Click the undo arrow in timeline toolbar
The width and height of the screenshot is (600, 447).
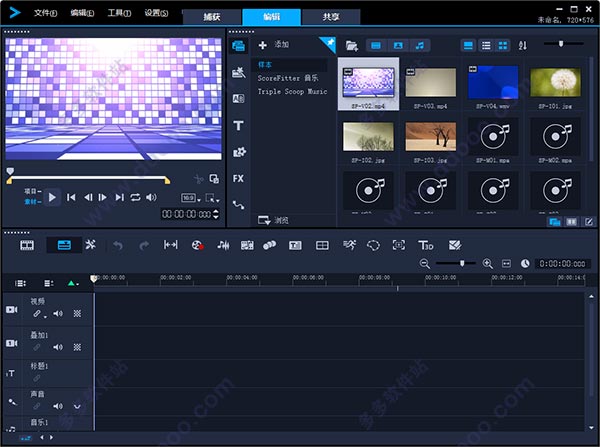pyautogui.click(x=117, y=244)
